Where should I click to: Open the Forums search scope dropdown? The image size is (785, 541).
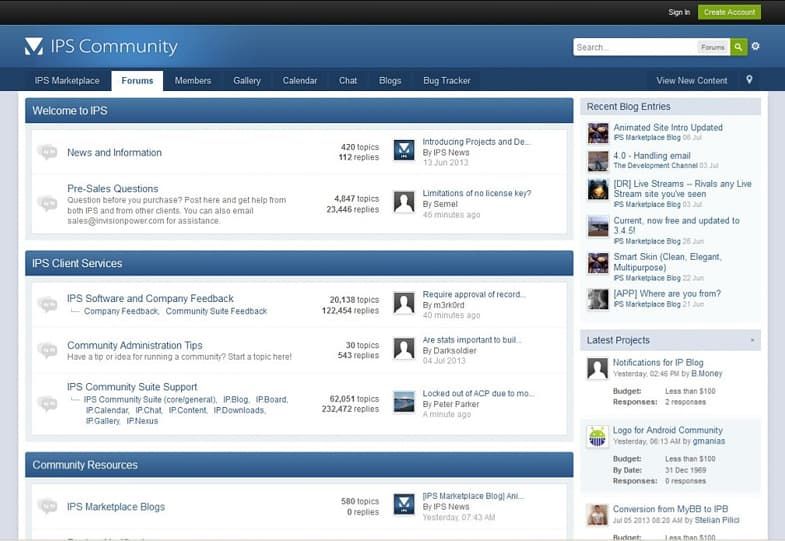[713, 47]
